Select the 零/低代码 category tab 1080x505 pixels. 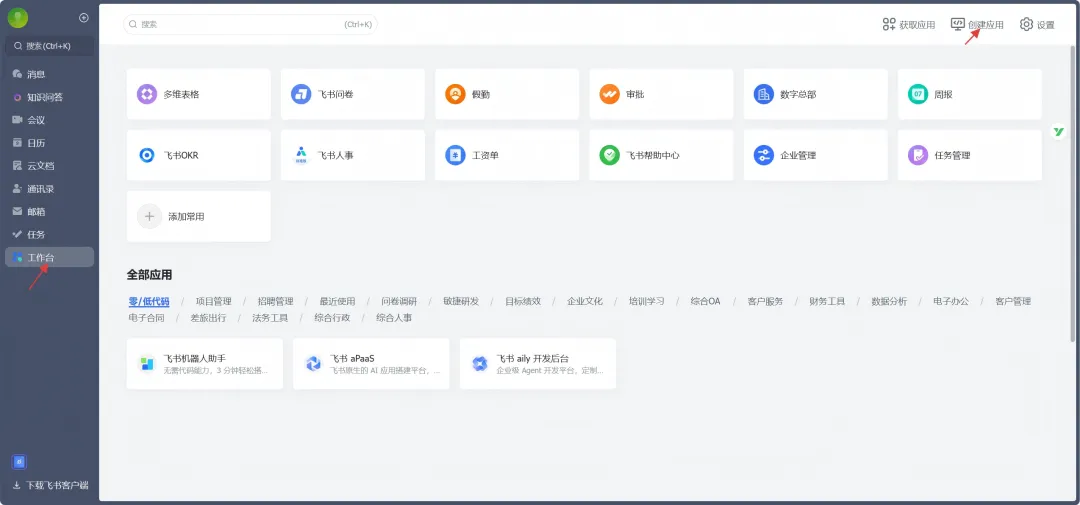point(149,301)
